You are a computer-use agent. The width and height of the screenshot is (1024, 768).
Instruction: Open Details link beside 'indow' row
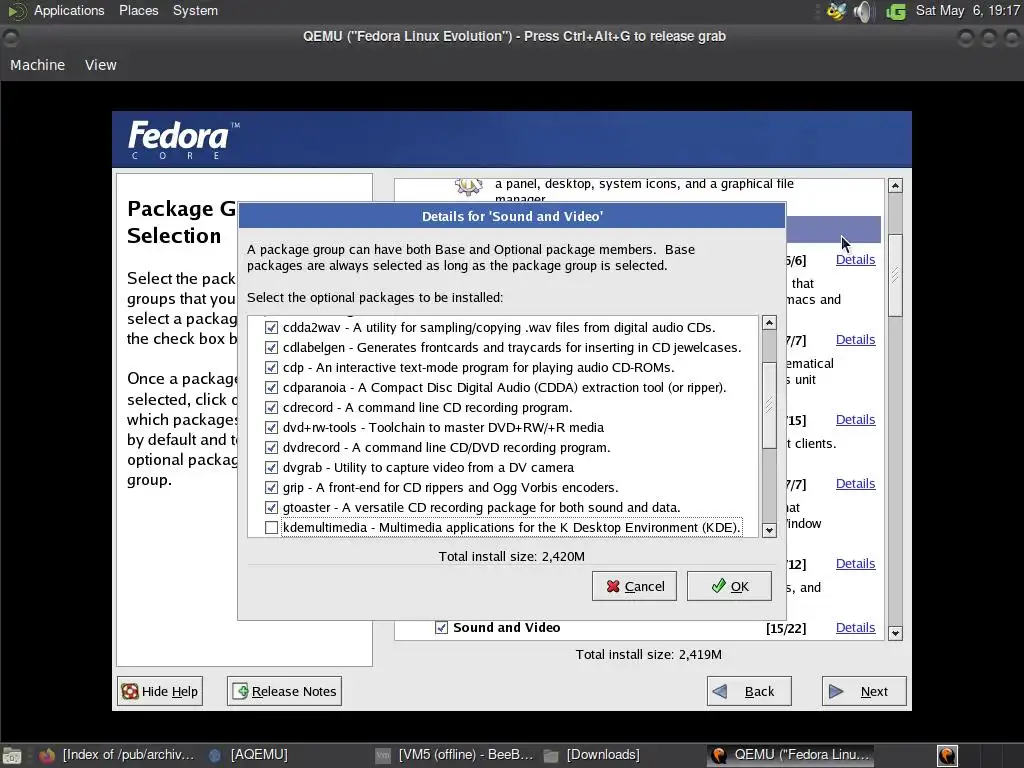[x=855, y=483]
